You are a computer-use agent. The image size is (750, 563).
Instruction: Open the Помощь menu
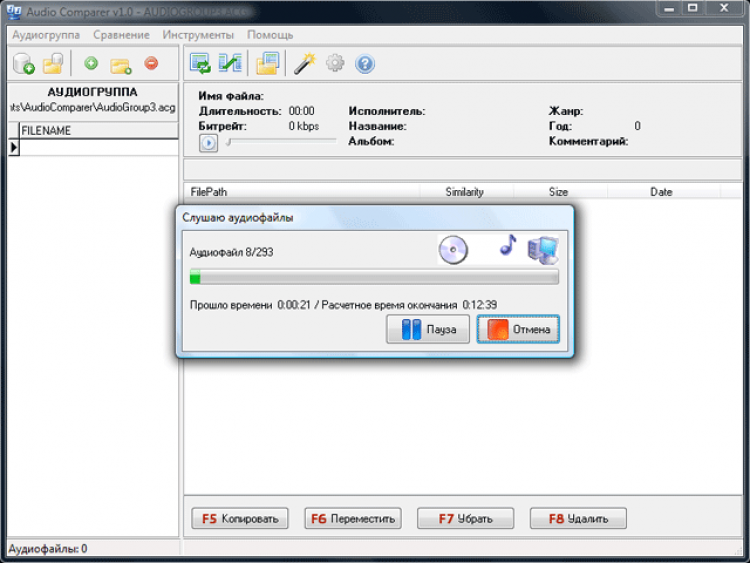pos(270,35)
